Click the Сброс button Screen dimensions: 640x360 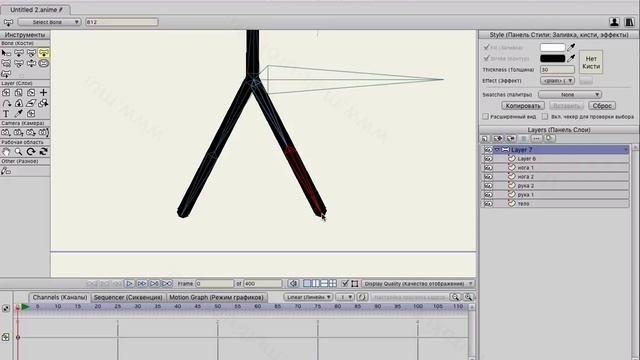click(x=602, y=106)
